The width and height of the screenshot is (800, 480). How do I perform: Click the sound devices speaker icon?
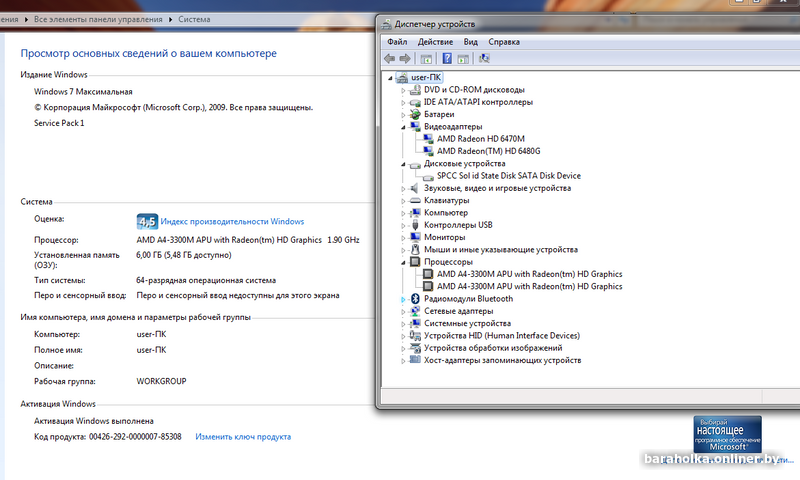(415, 188)
